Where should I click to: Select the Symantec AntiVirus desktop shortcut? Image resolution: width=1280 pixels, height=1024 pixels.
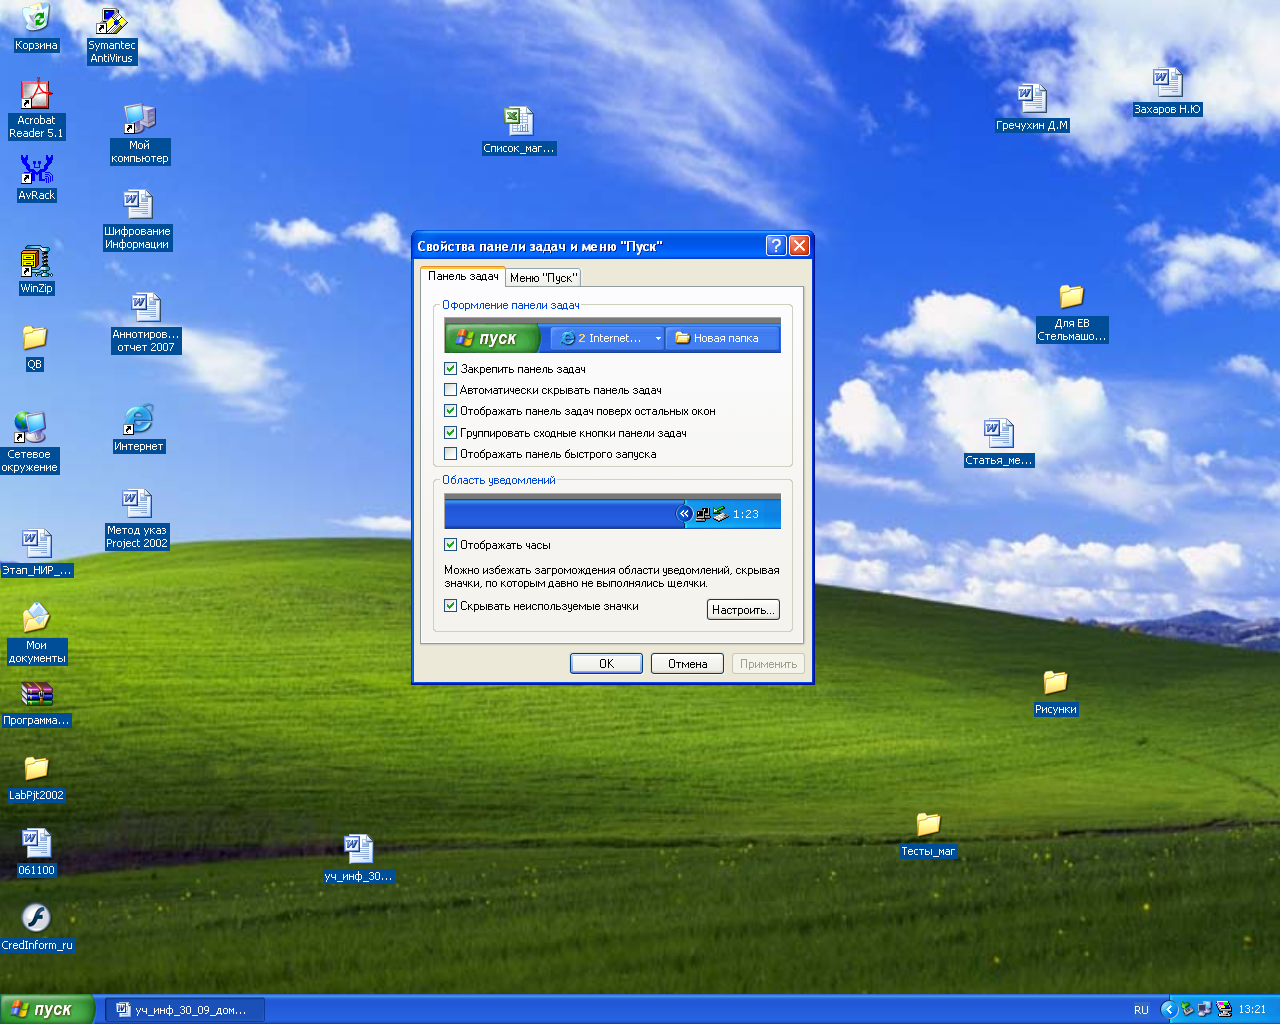tap(112, 36)
